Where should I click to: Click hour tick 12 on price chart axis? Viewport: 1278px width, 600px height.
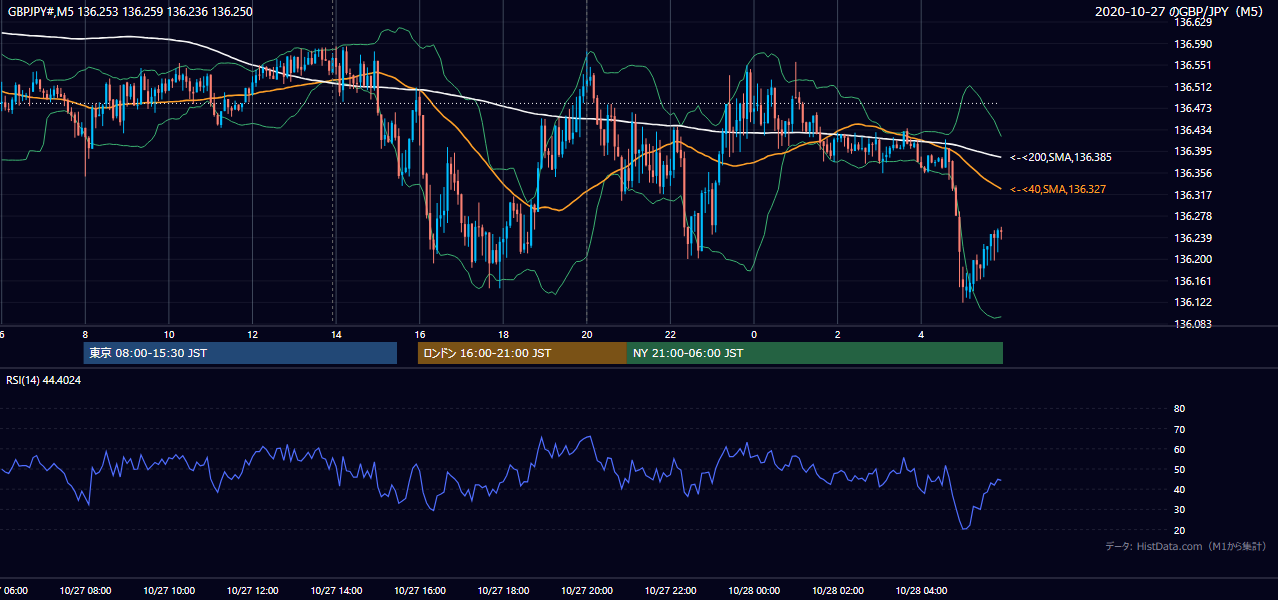[252, 335]
